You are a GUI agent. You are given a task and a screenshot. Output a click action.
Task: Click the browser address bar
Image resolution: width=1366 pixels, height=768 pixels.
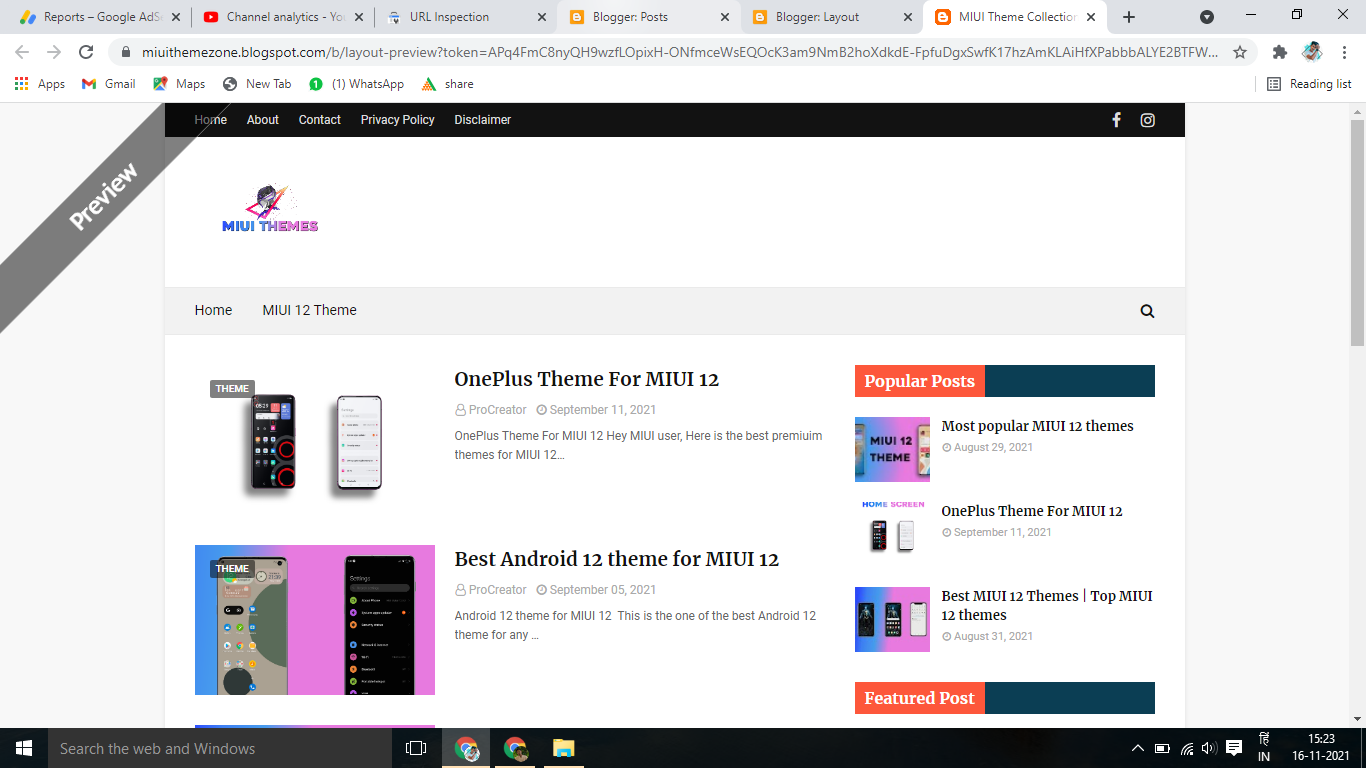coord(680,52)
